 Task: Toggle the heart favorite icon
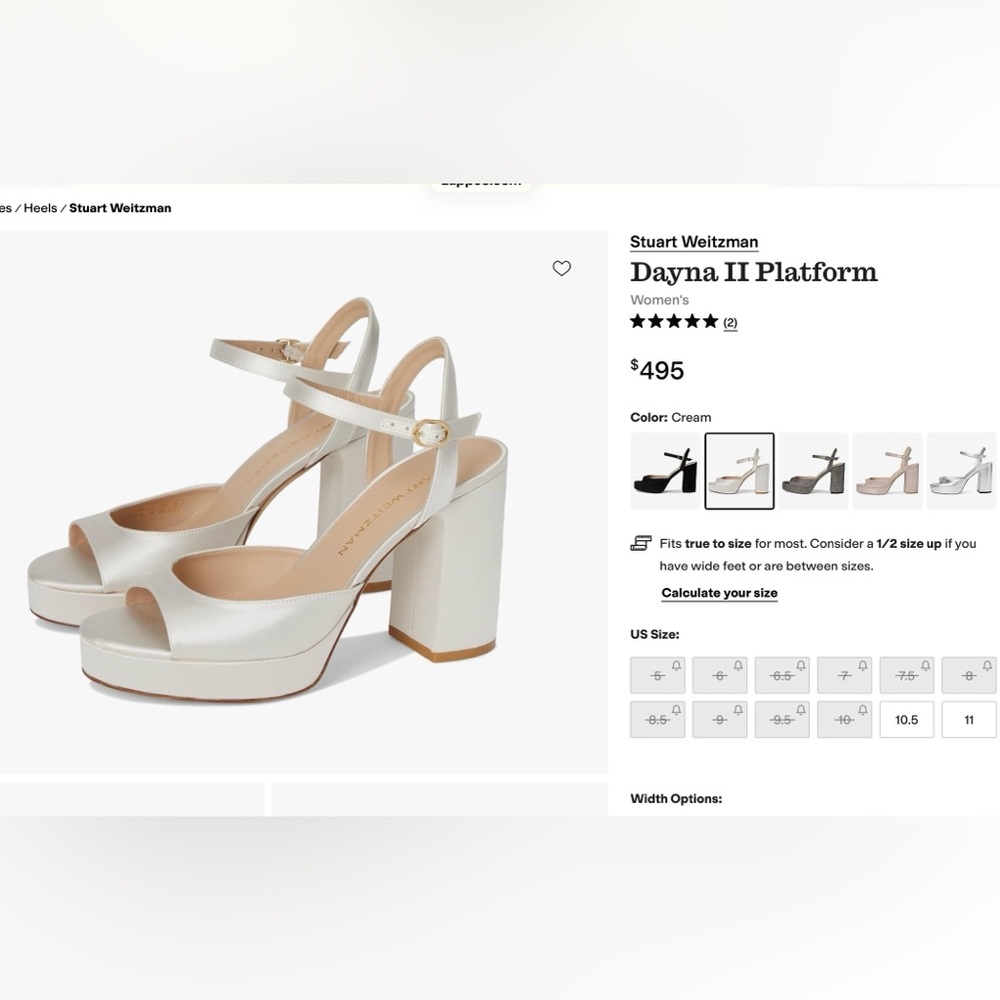pyautogui.click(x=561, y=268)
